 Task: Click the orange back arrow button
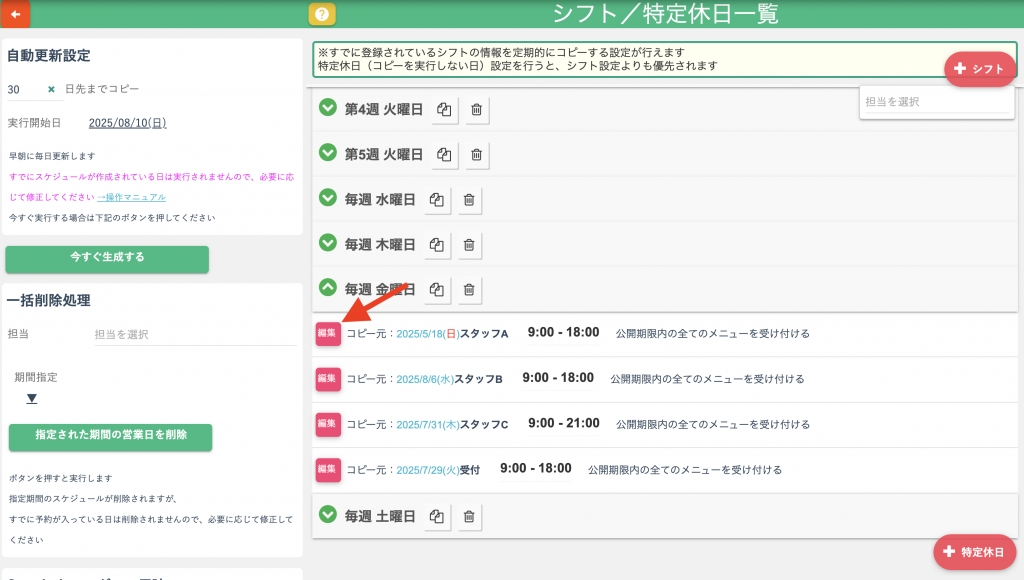15,14
